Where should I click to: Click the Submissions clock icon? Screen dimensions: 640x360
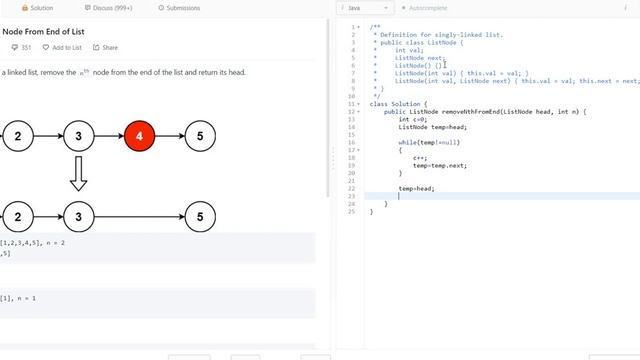pos(161,8)
